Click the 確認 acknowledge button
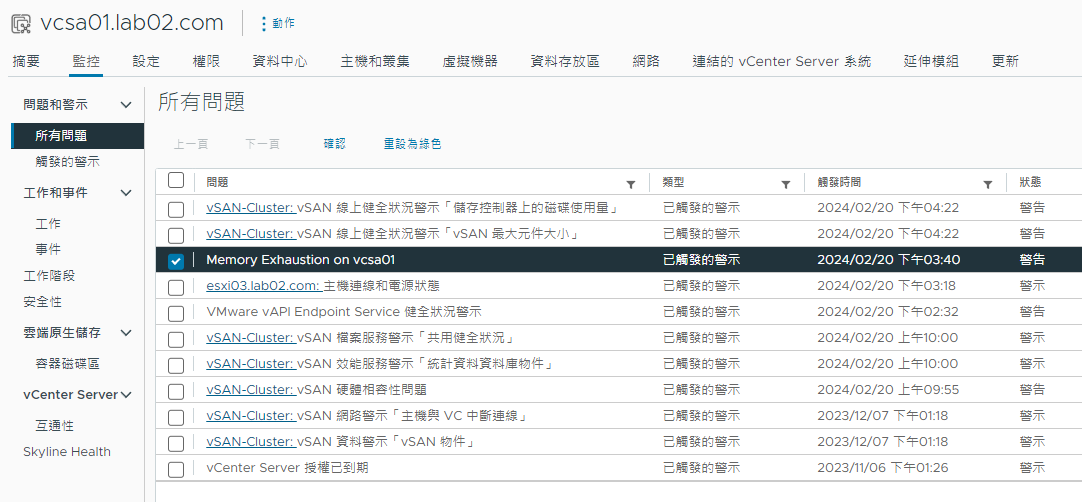1082x502 pixels. click(x=335, y=144)
